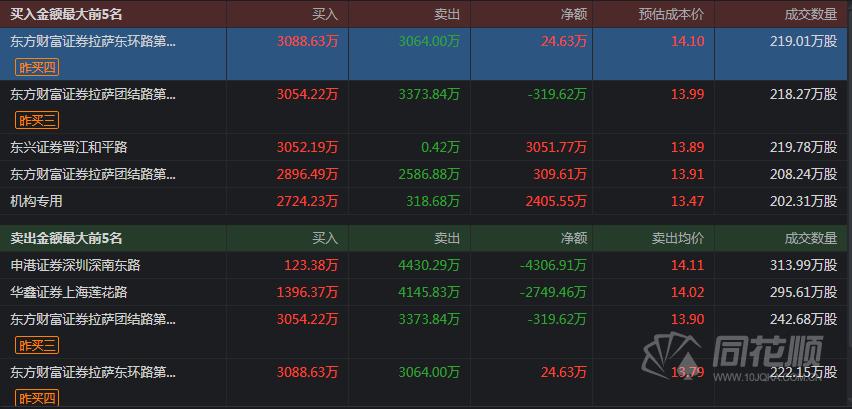Click 昨买四 tag in the 买入金额最大前5名 table

(x=37, y=67)
